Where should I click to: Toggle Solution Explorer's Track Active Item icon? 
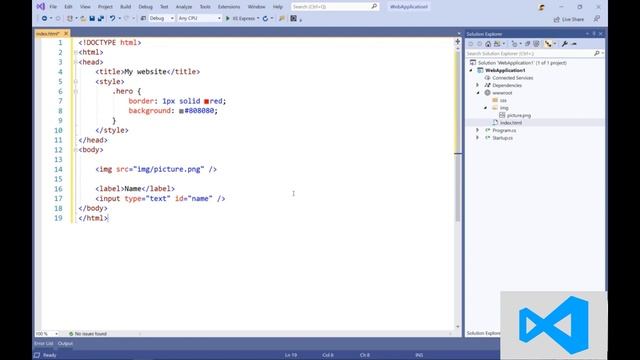point(548,44)
